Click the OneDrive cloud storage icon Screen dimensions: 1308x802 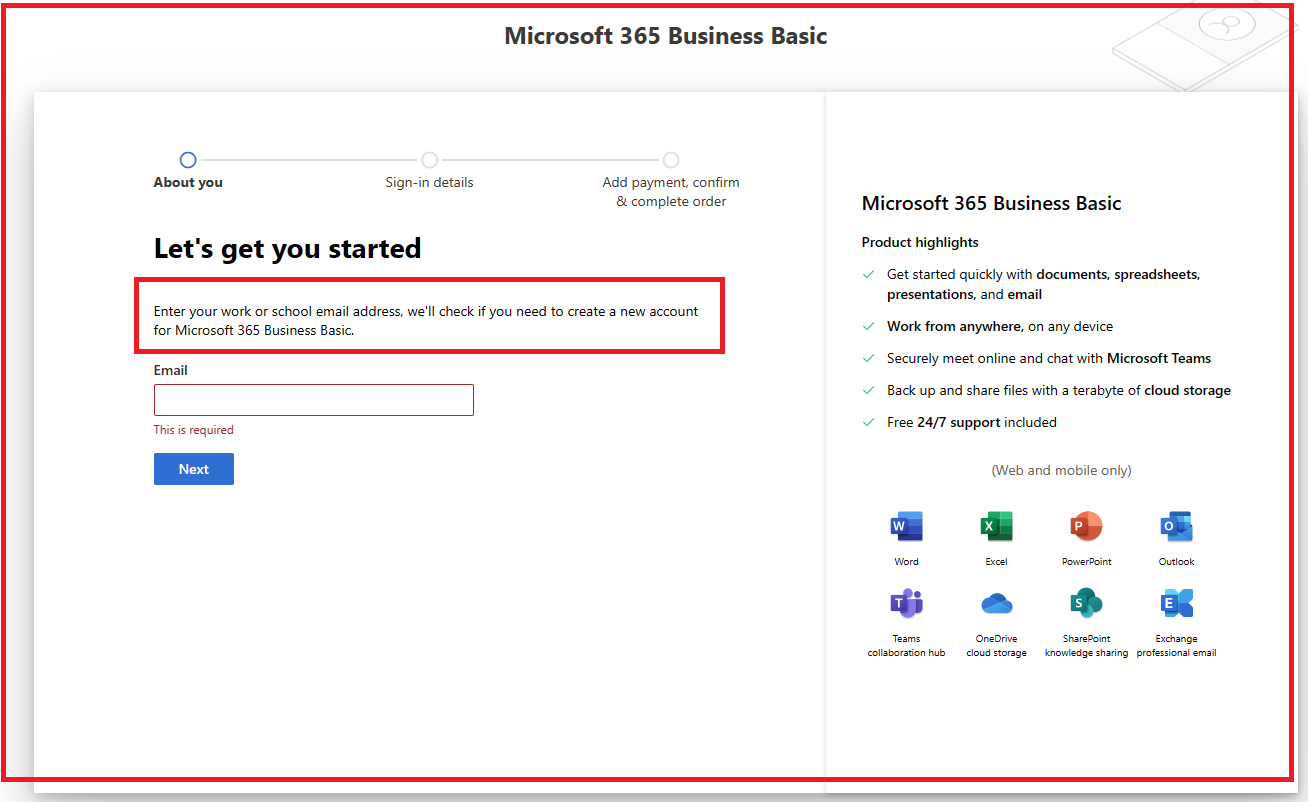996,602
